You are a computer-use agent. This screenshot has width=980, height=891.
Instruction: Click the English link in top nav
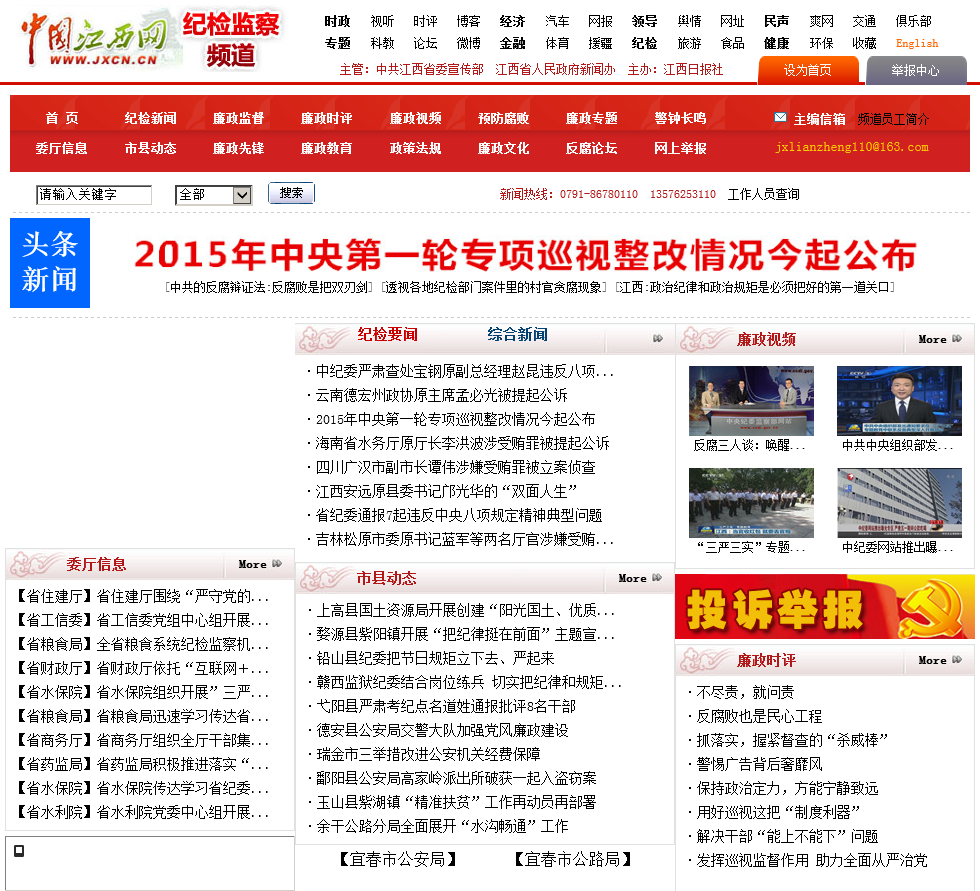click(916, 43)
